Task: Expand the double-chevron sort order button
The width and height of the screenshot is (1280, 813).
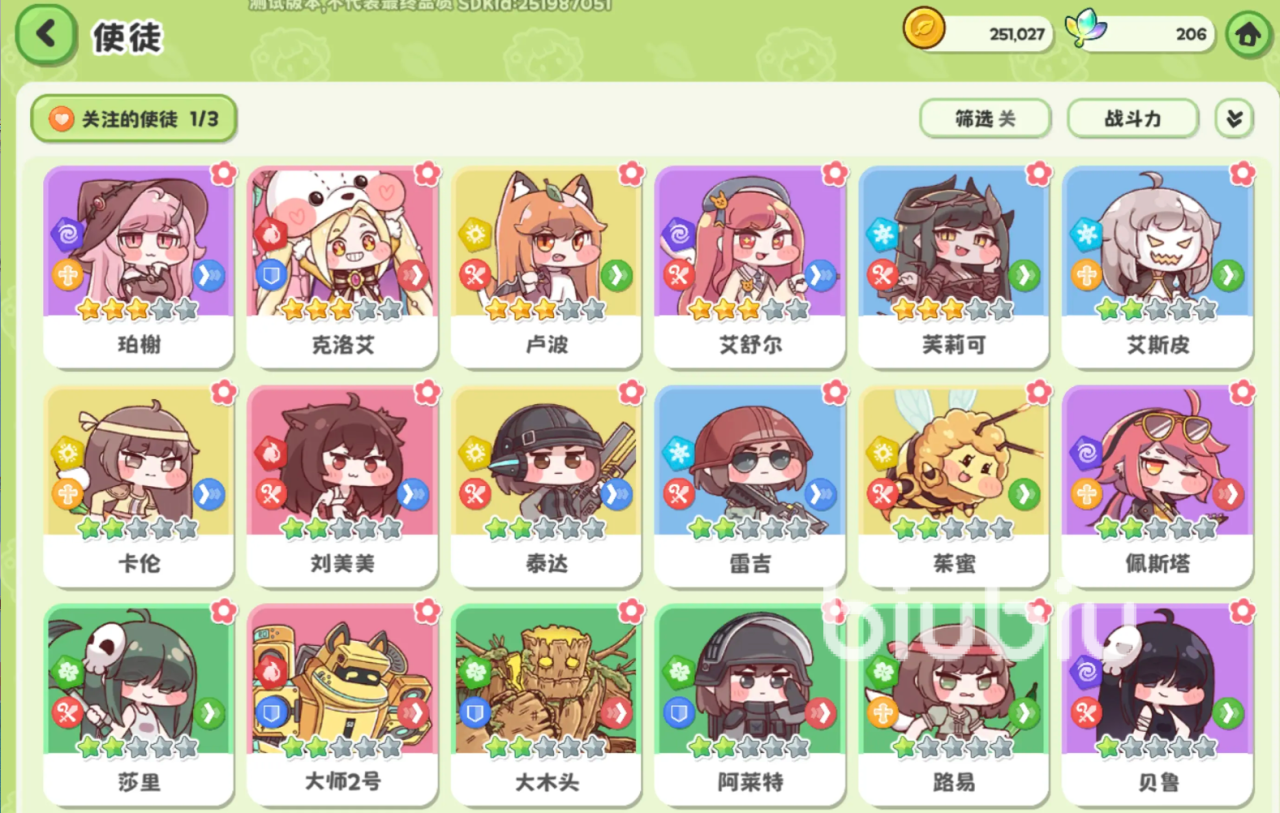Action: click(1235, 119)
